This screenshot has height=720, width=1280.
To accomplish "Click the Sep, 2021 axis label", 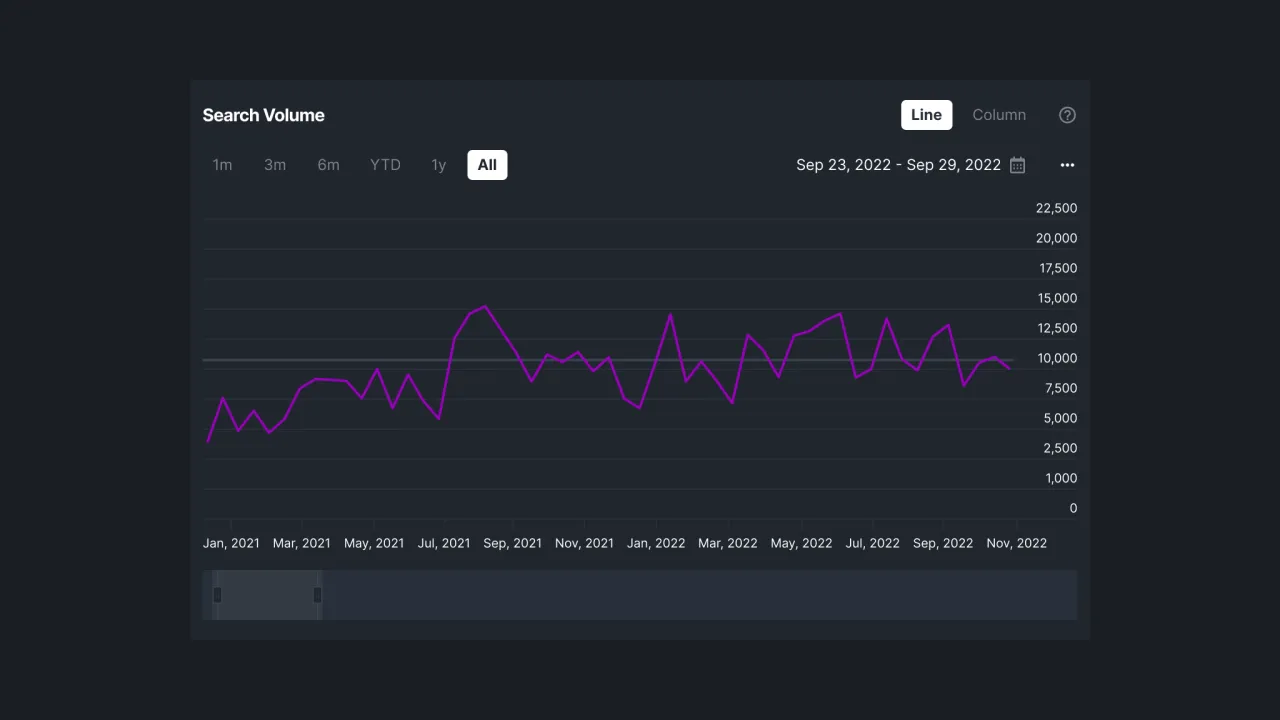I will coord(512,543).
